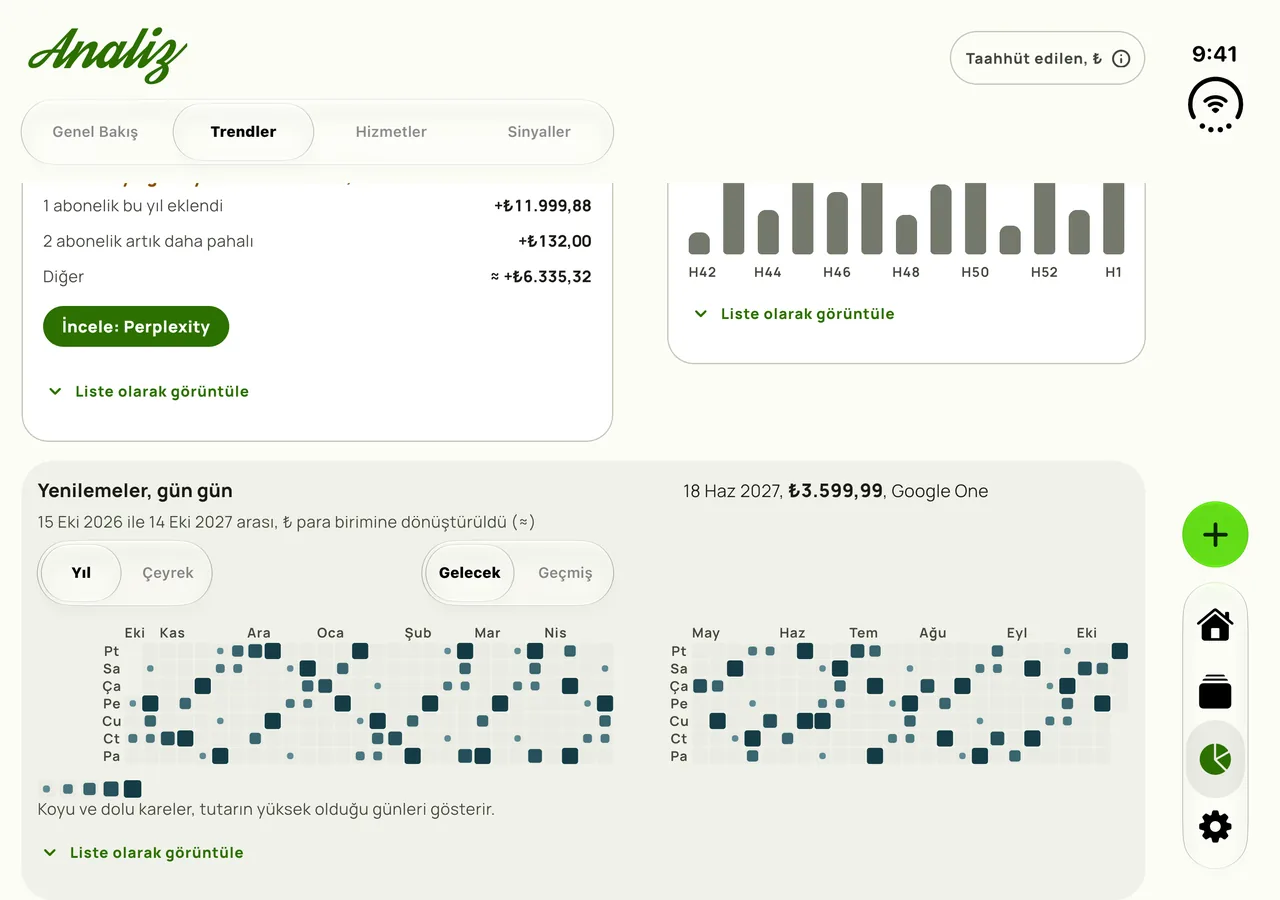Go to the Sinyaller tab

pos(539,132)
